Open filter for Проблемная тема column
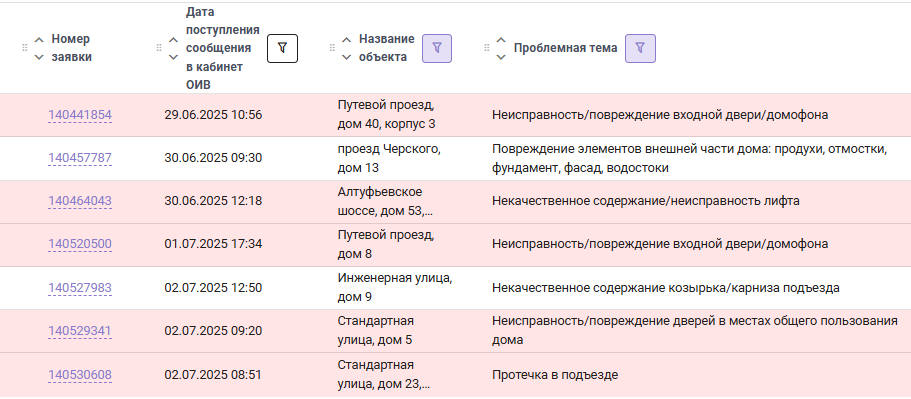Image resolution: width=911 pixels, height=399 pixels. coord(640,48)
